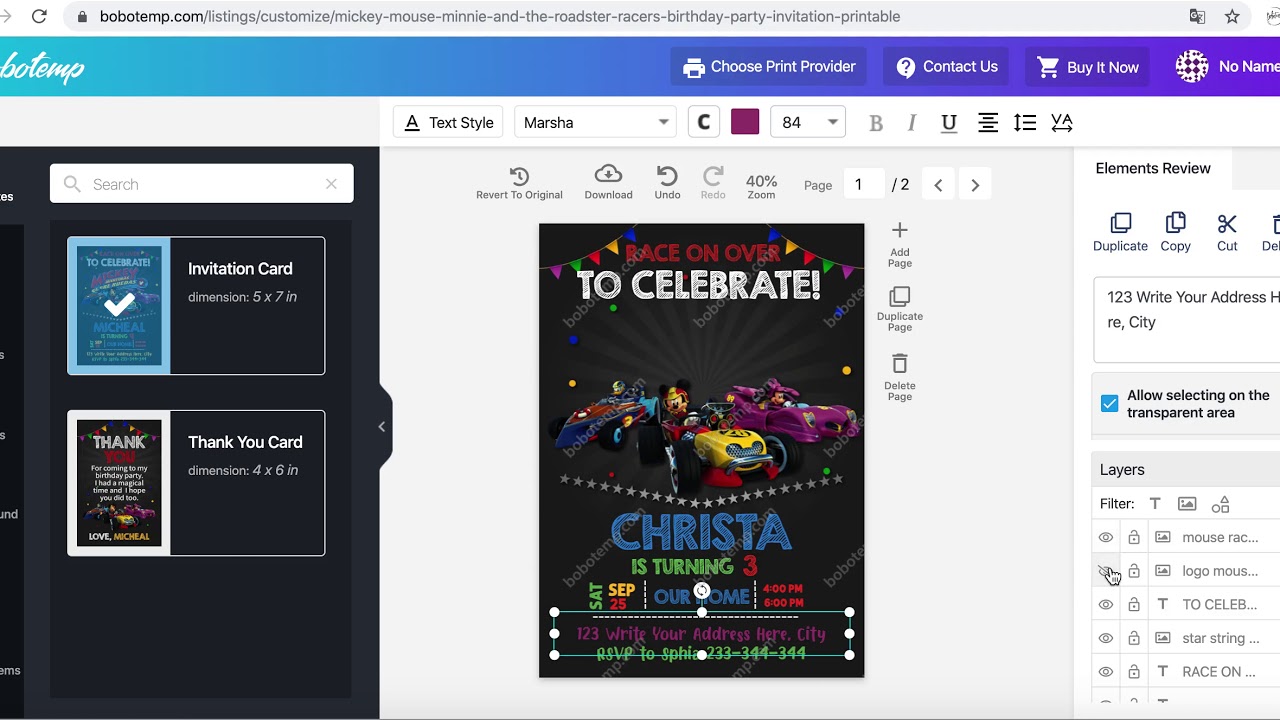Duplicate the selected element
The width and height of the screenshot is (1280, 720).
pos(1120,232)
